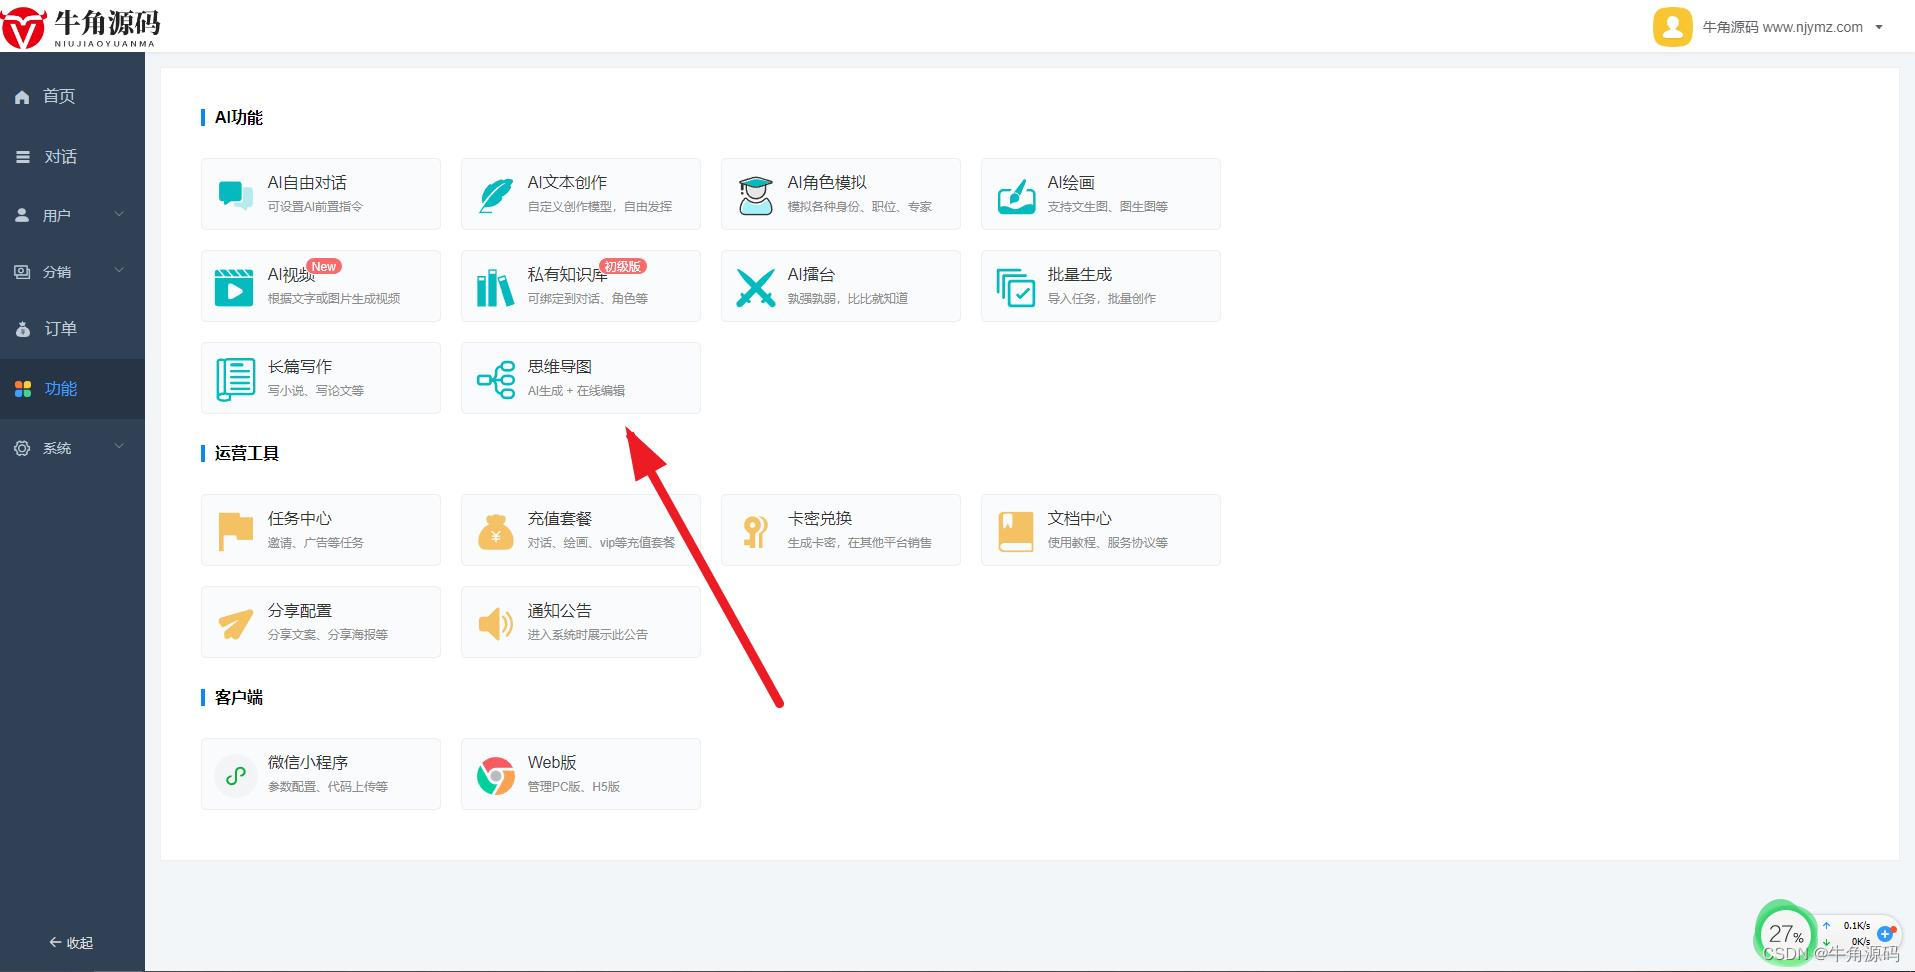Click the 通知公告 speaker icon

point(495,623)
